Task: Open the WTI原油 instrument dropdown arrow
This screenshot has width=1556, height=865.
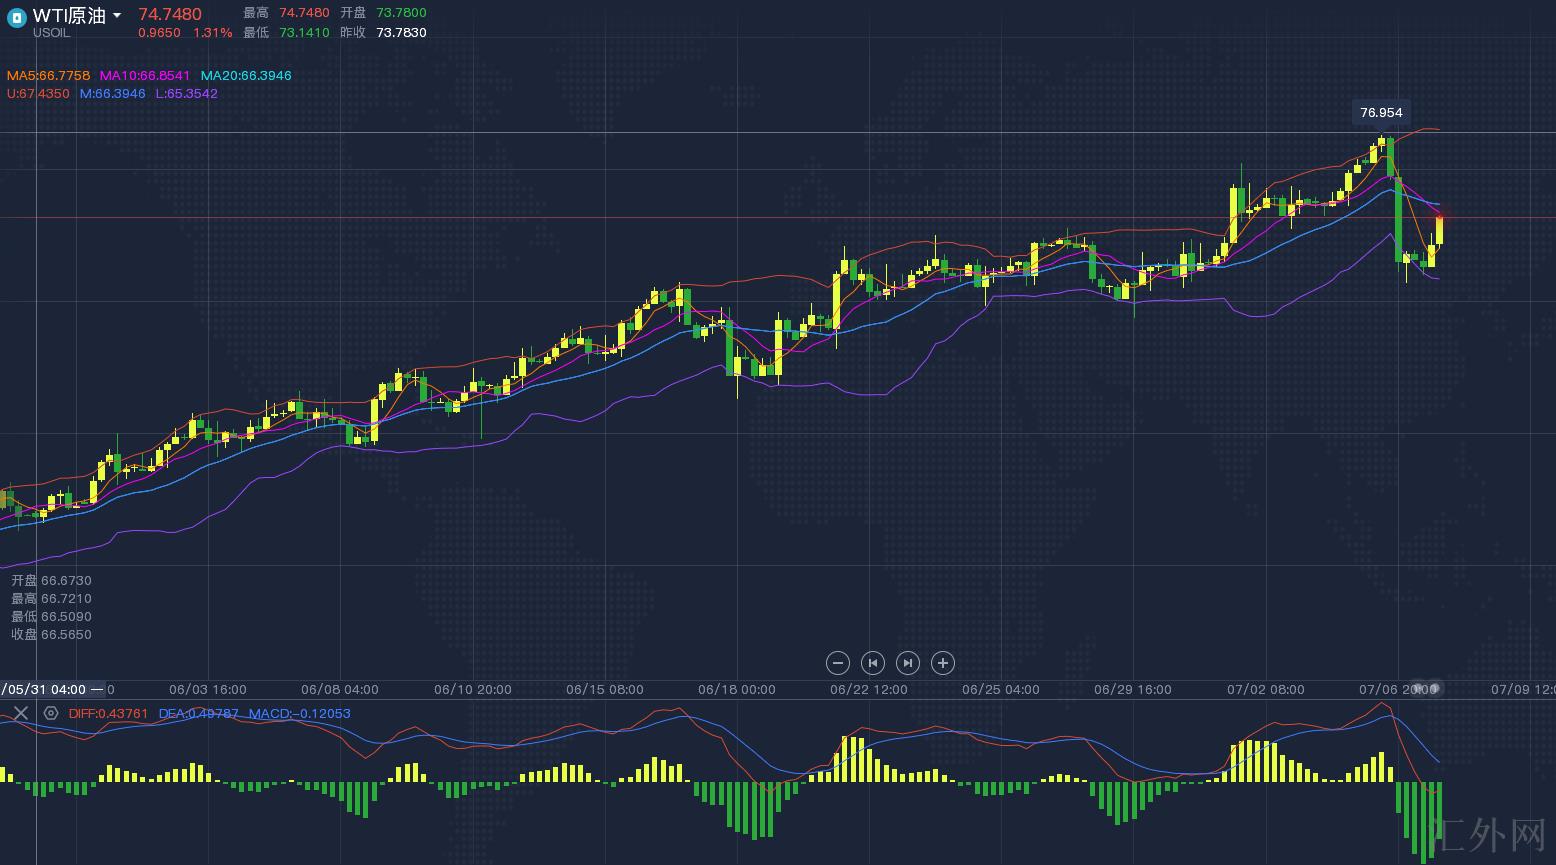Action: coord(117,15)
